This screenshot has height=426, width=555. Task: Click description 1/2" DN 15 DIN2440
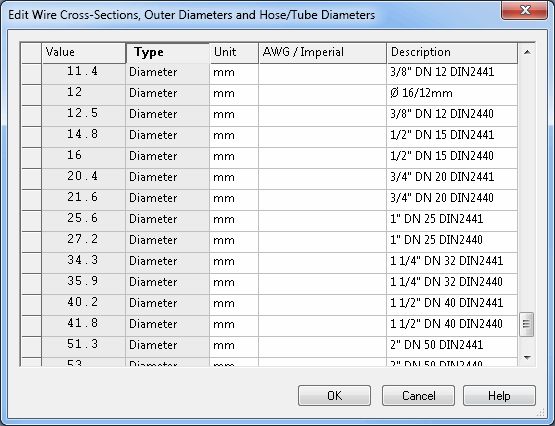coord(452,157)
